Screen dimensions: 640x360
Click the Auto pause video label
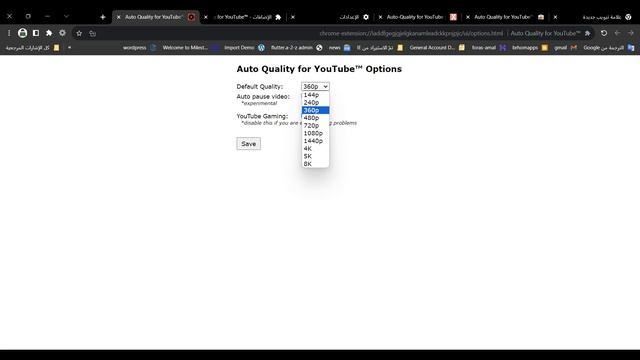pos(263,97)
